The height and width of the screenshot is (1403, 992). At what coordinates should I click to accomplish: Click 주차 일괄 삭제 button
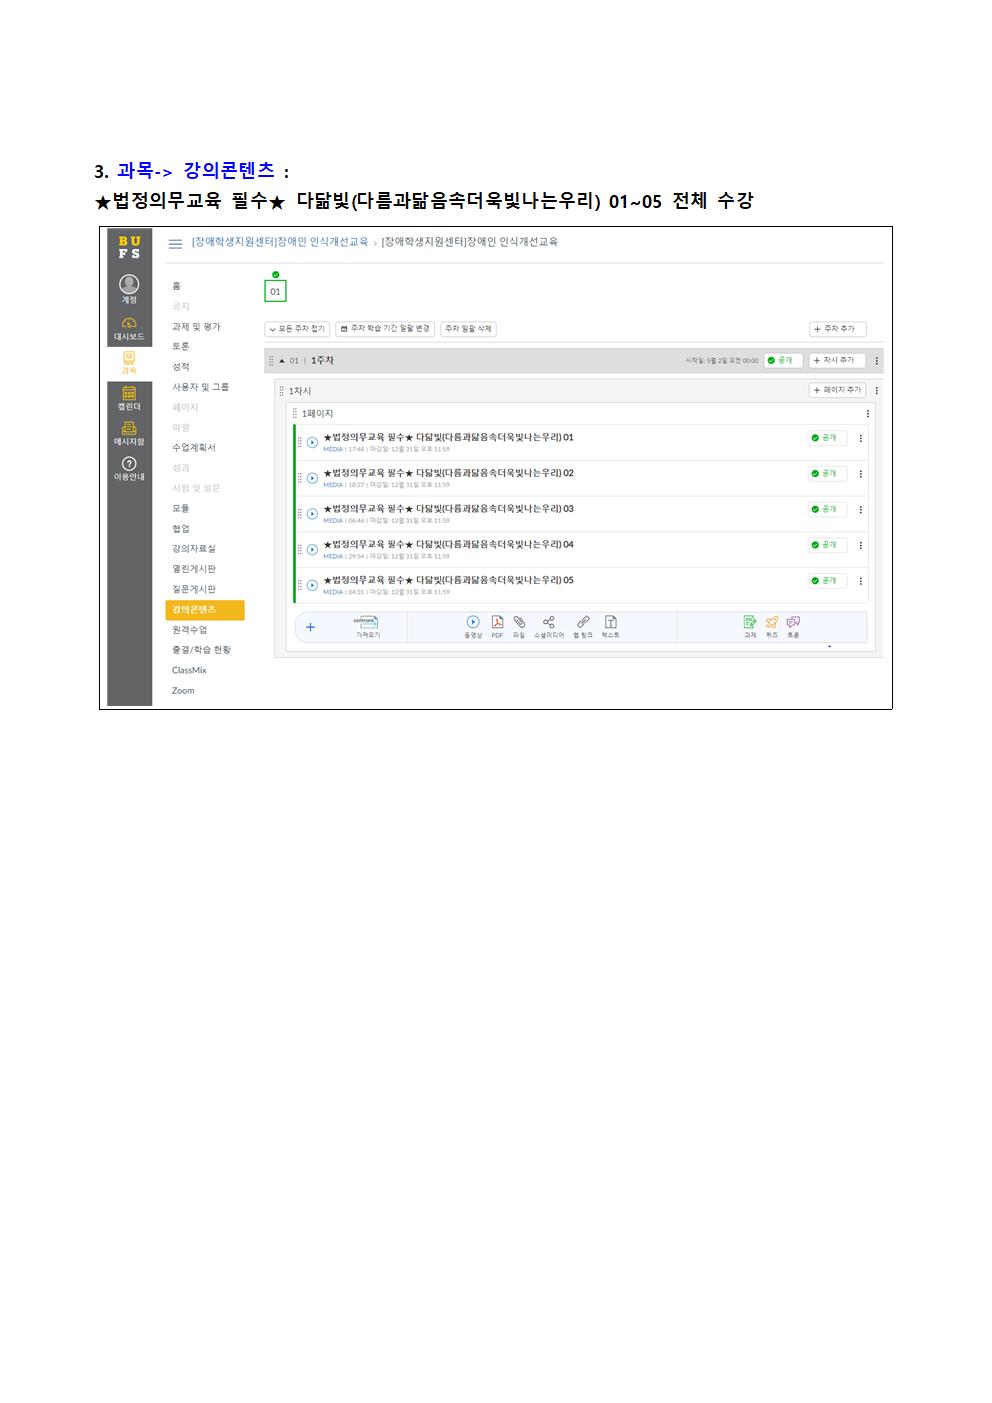(x=468, y=329)
